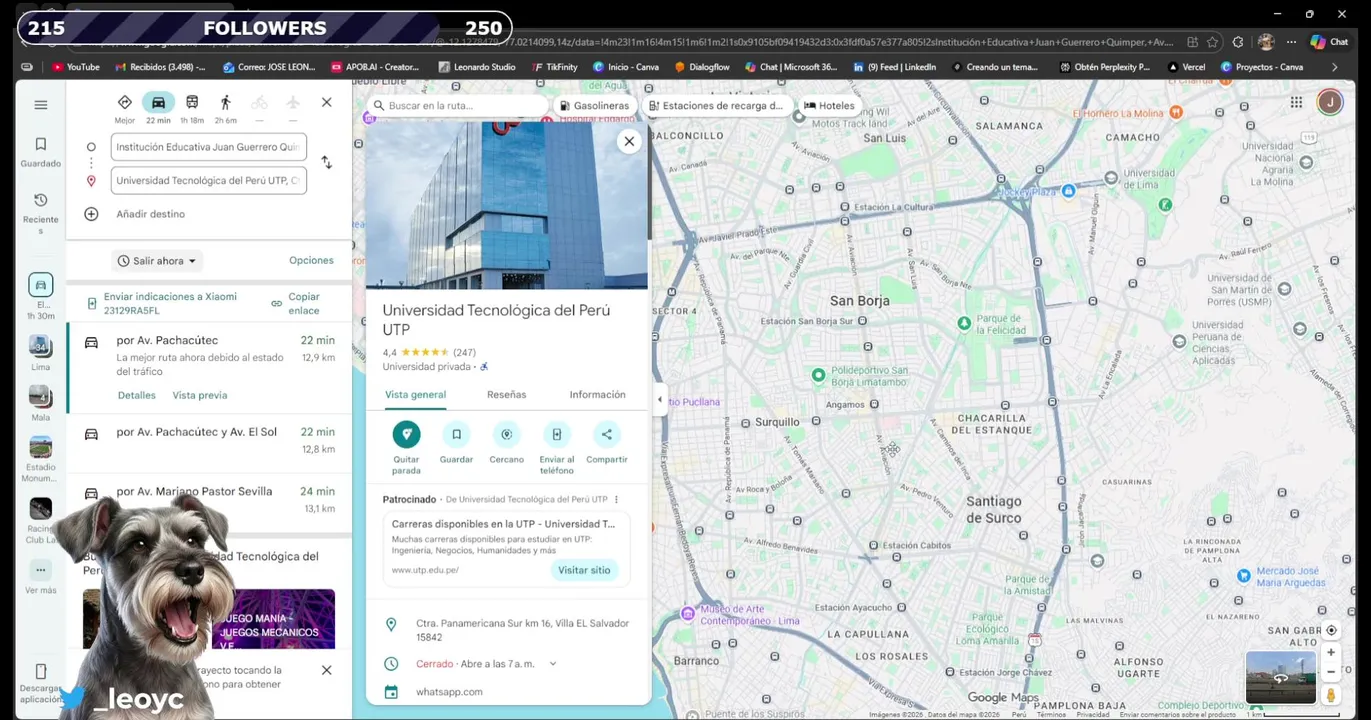Select the flights travel mode
The height and width of the screenshot is (720, 1371).
pyautogui.click(x=293, y=102)
